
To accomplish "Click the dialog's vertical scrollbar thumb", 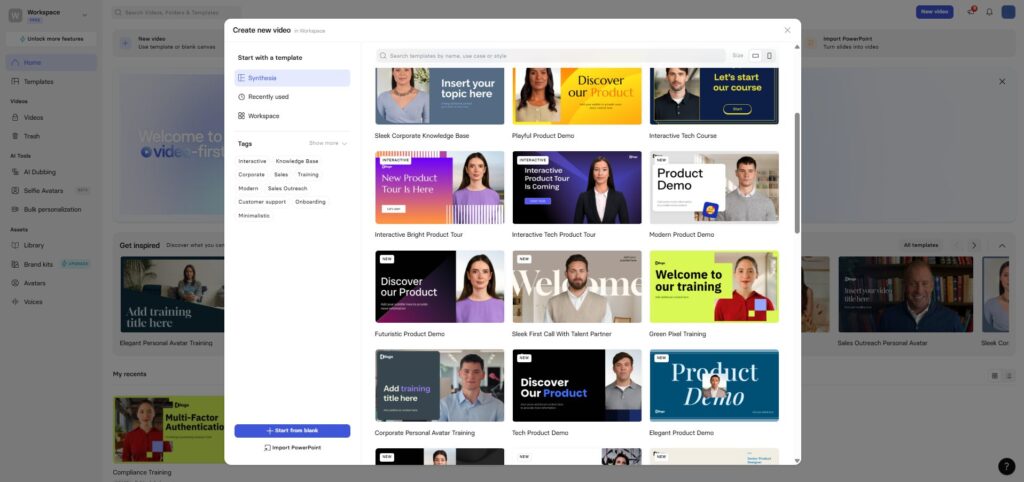I will pos(797,173).
